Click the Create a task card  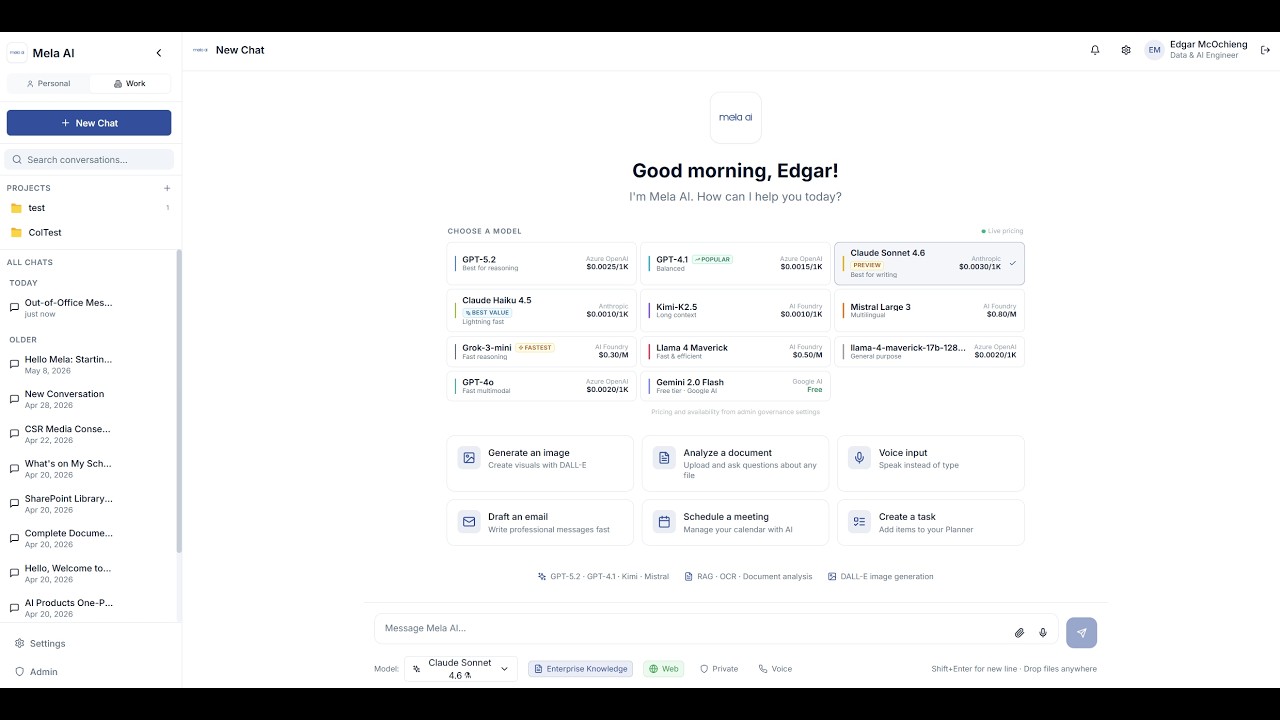(x=931, y=523)
